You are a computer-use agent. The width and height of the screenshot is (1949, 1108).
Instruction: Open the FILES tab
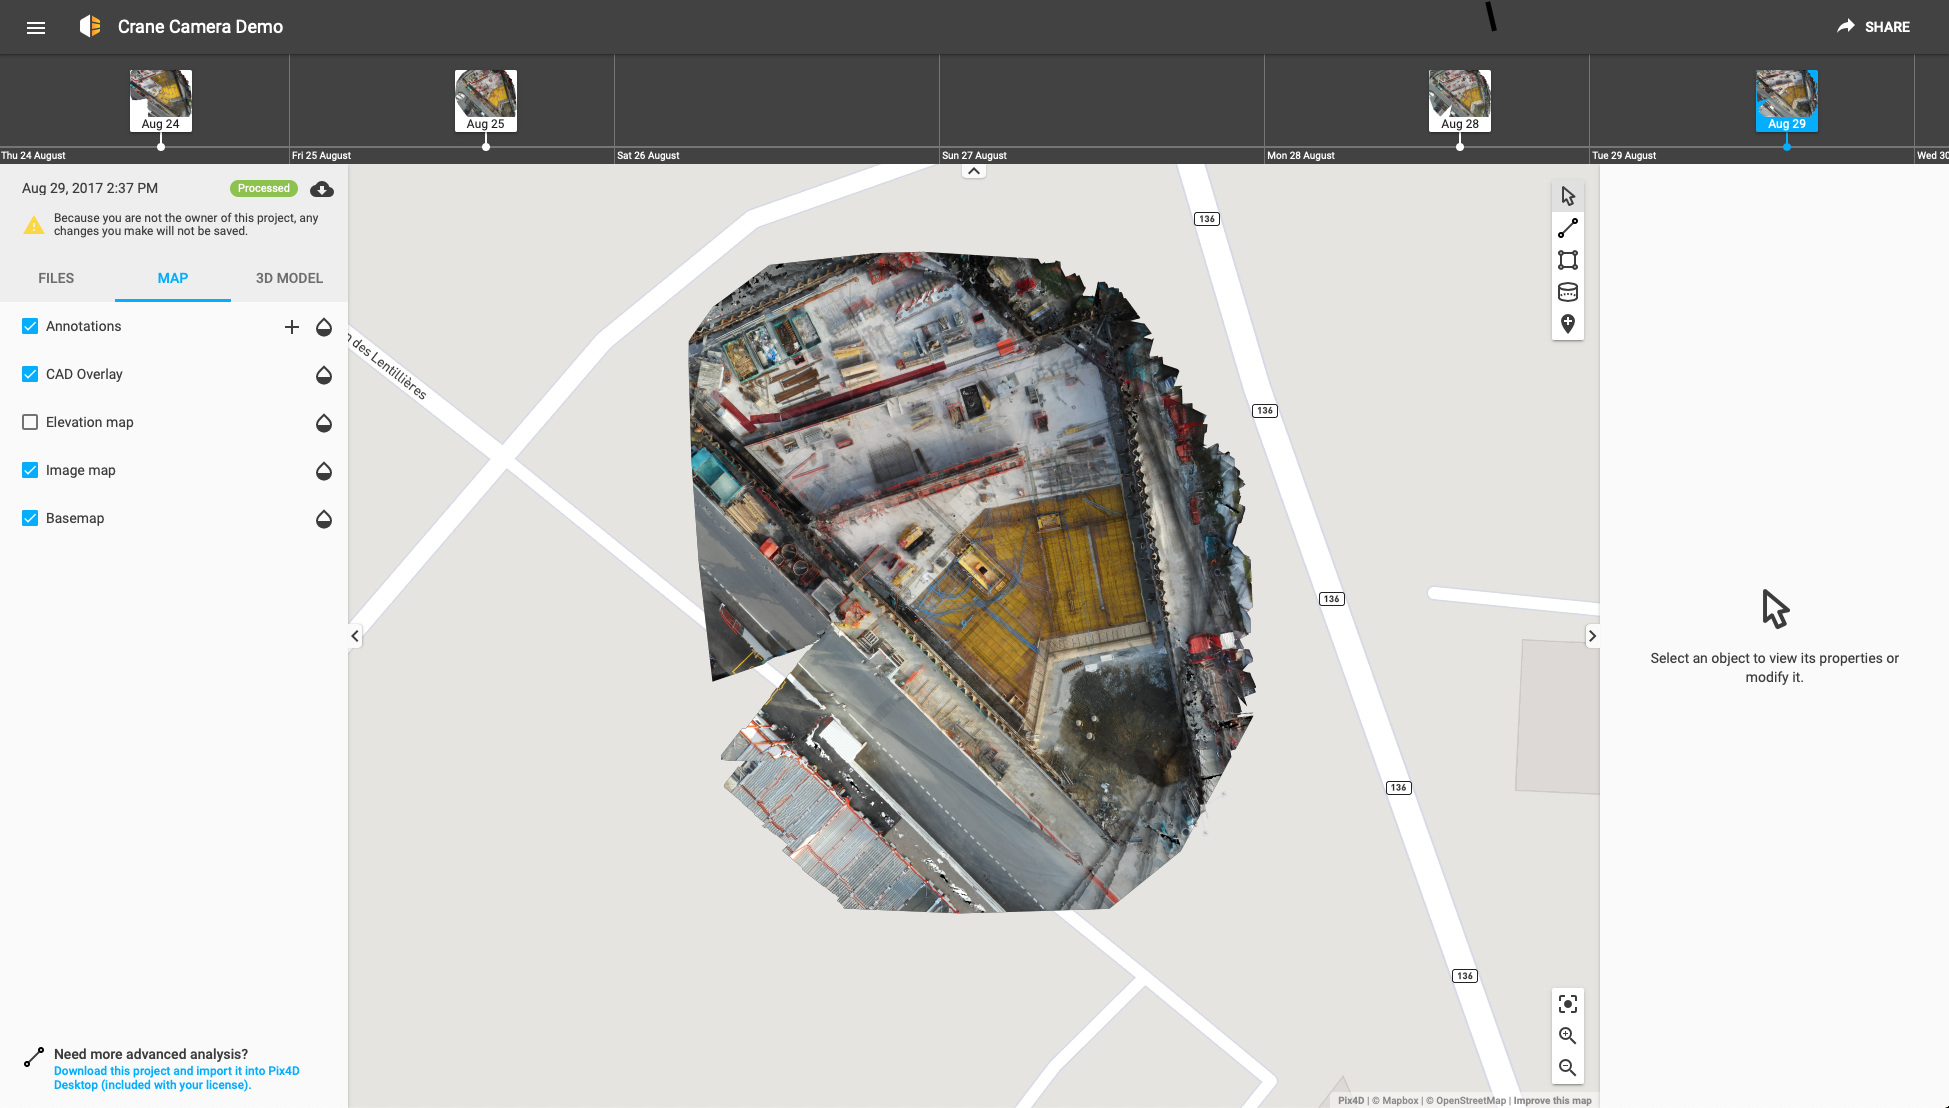[56, 278]
